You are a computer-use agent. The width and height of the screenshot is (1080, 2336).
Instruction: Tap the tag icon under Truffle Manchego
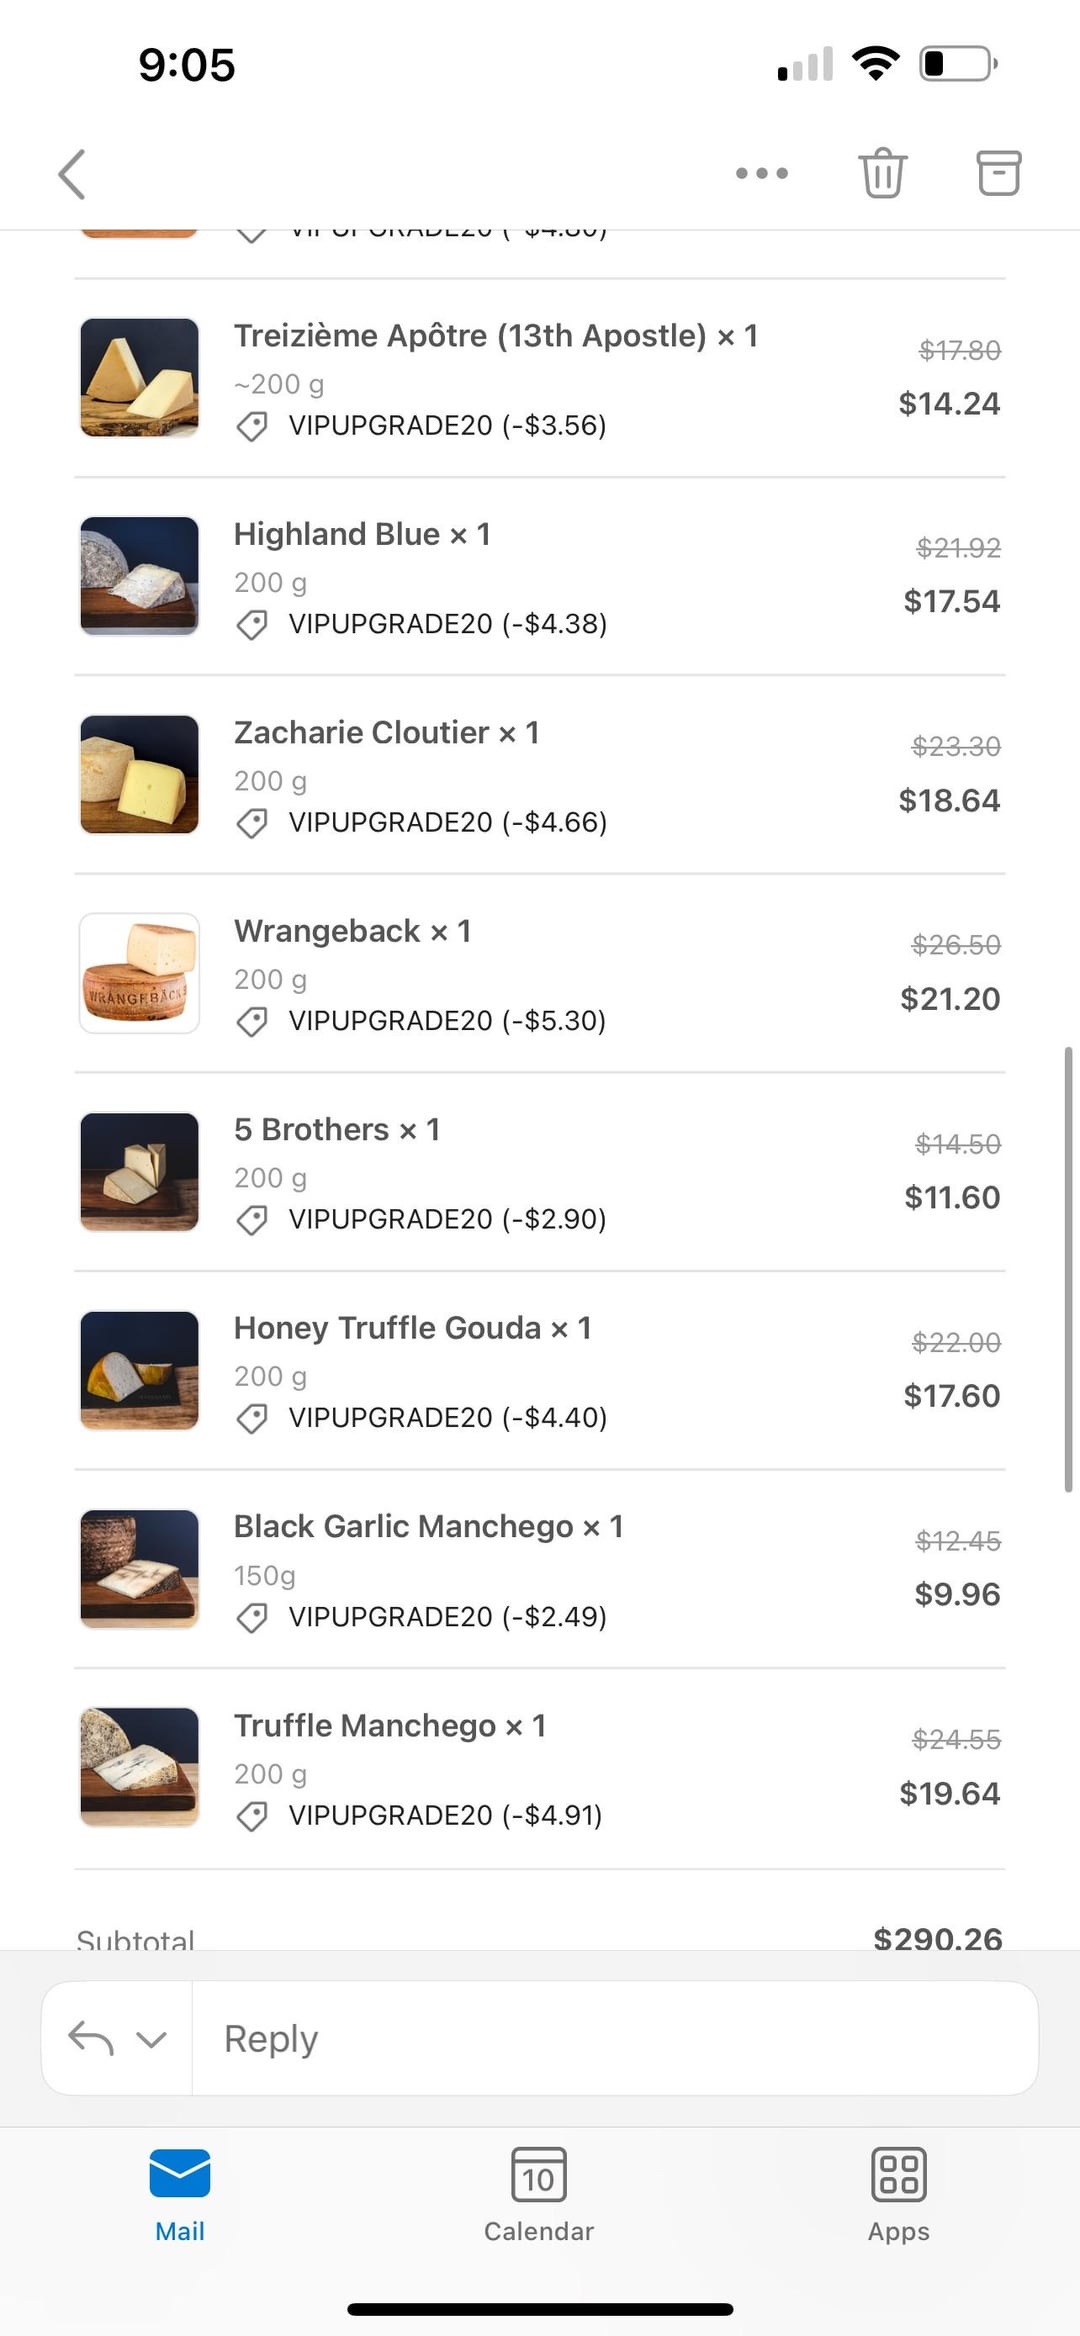[x=252, y=1816]
